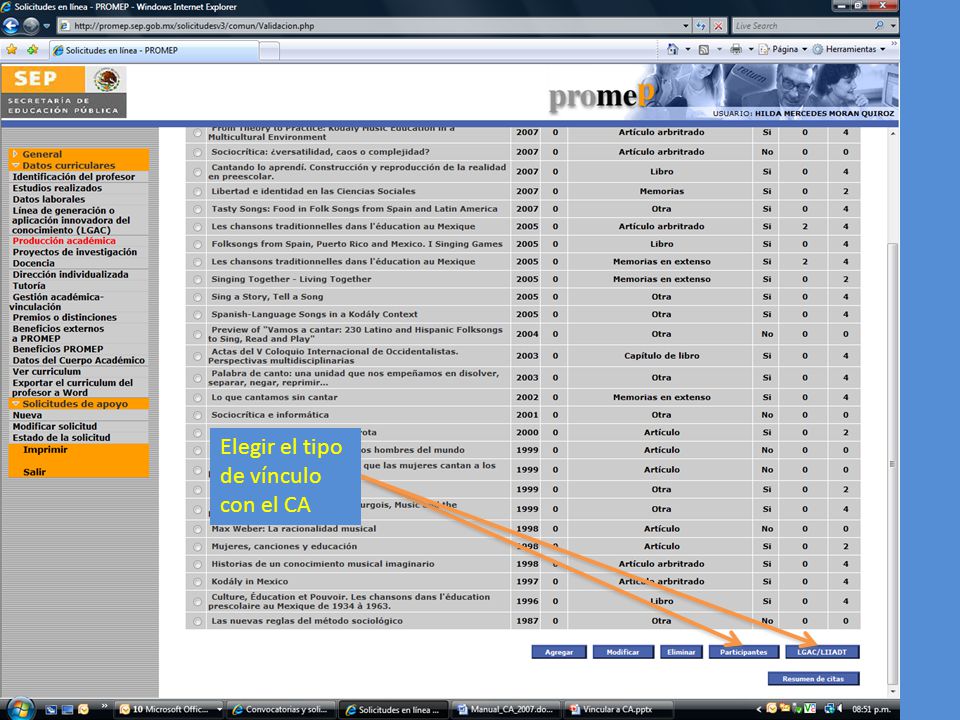Click the Agregar button
The width and height of the screenshot is (960, 720).
pos(559,652)
